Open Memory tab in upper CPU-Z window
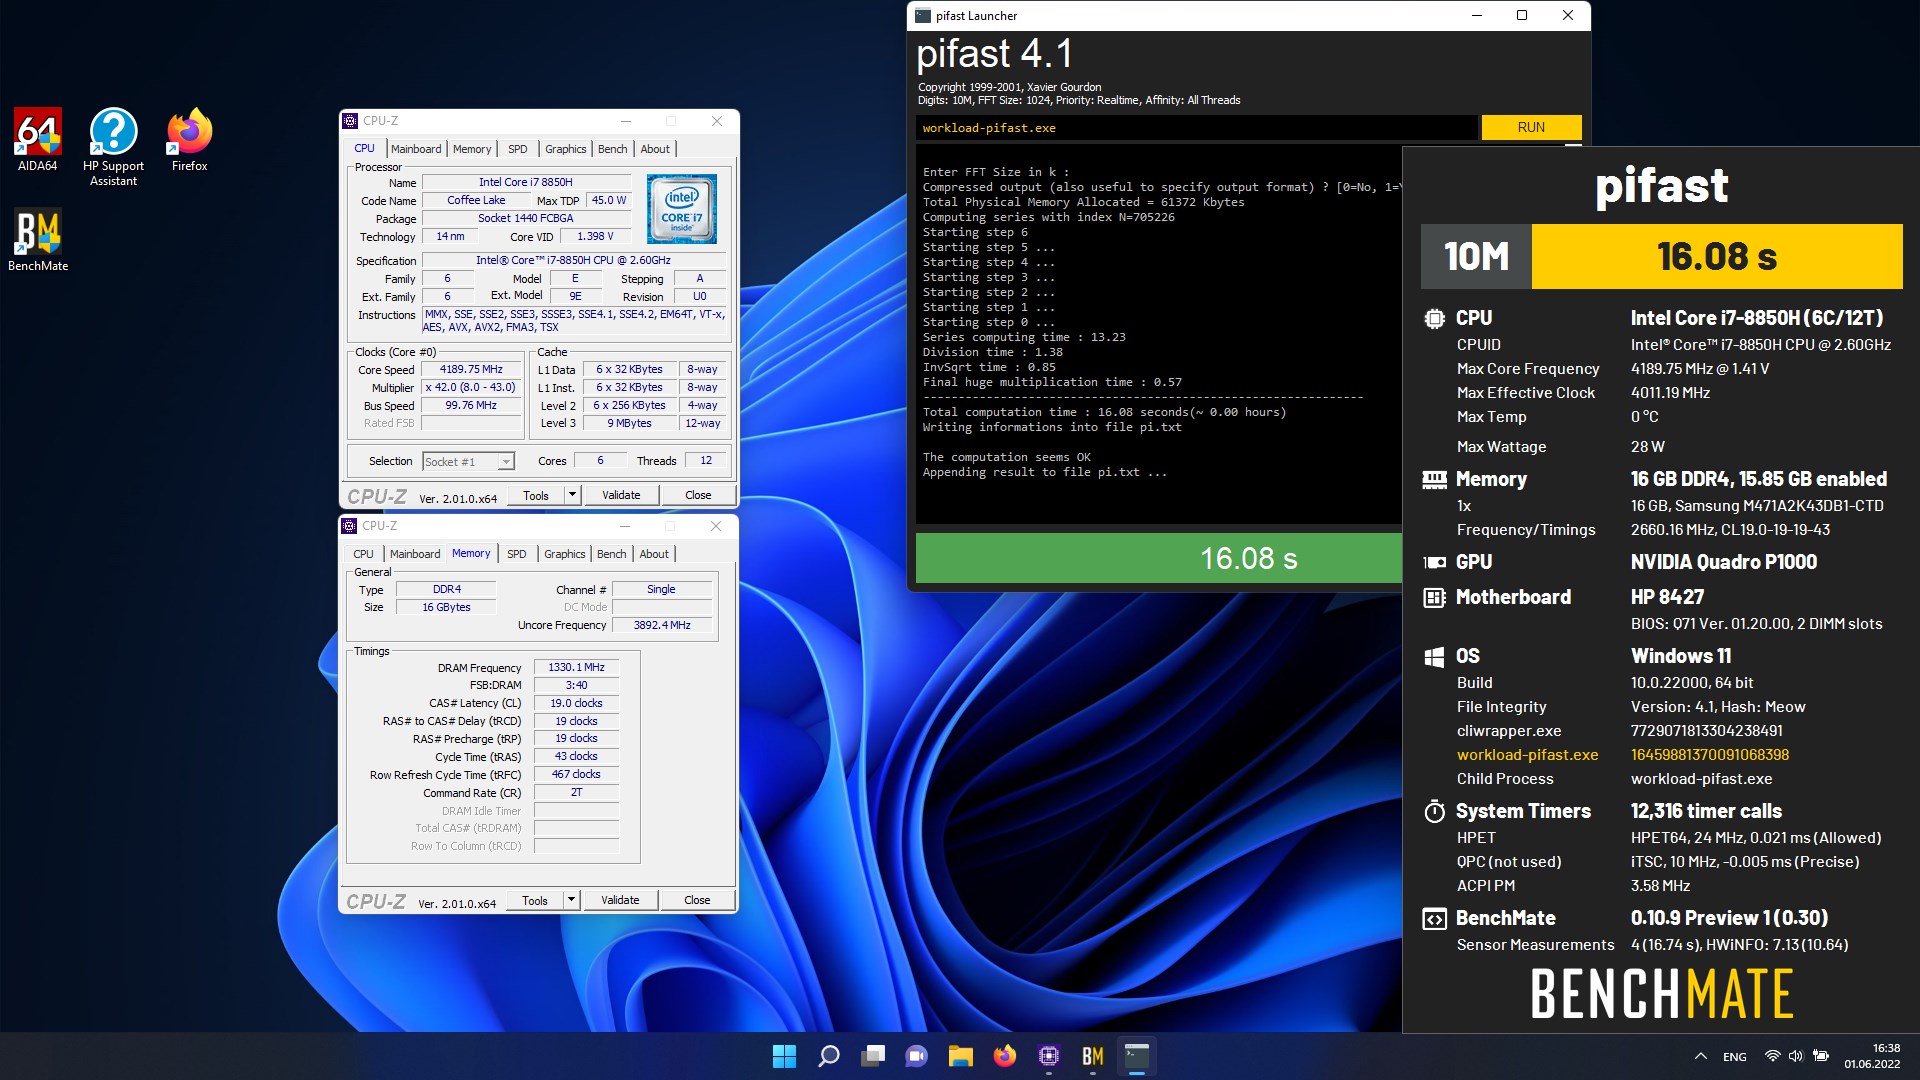 pos(472,149)
